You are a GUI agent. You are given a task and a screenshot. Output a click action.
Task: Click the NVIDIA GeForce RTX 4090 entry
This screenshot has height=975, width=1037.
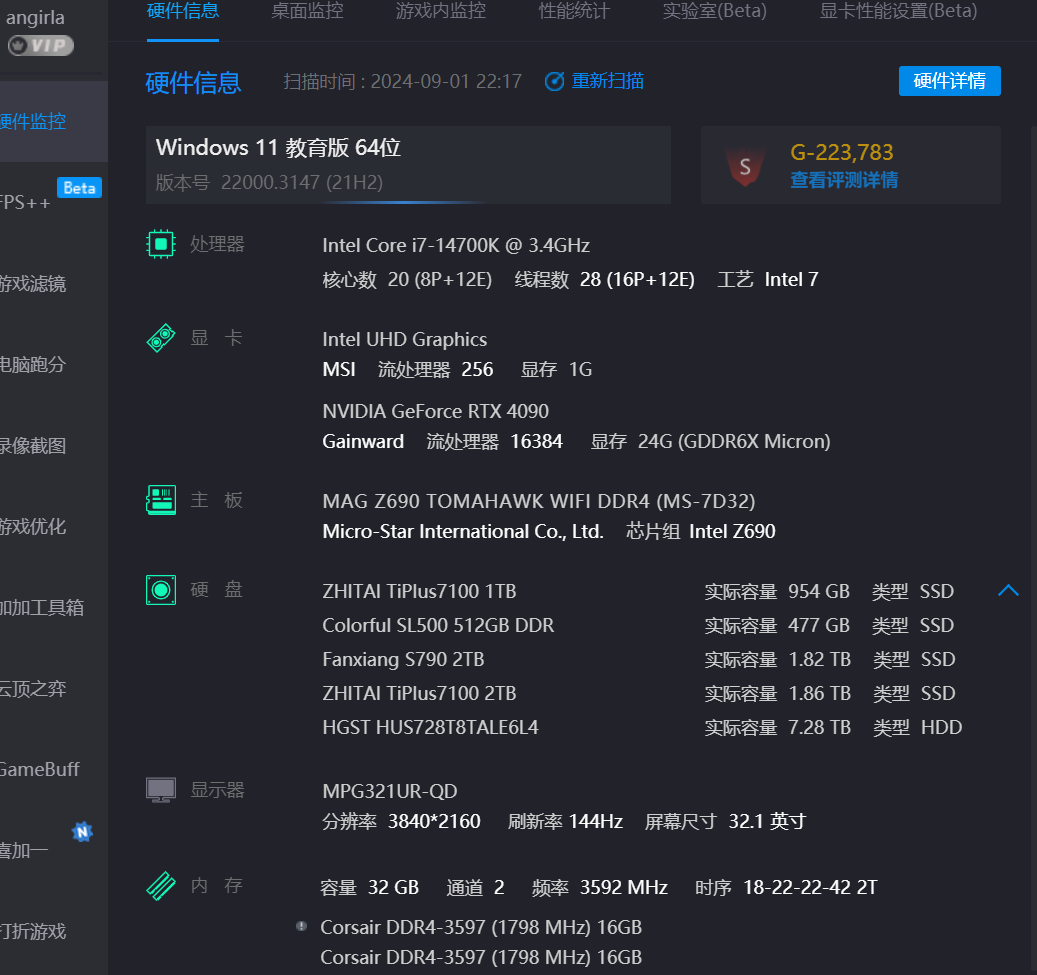(x=435, y=411)
